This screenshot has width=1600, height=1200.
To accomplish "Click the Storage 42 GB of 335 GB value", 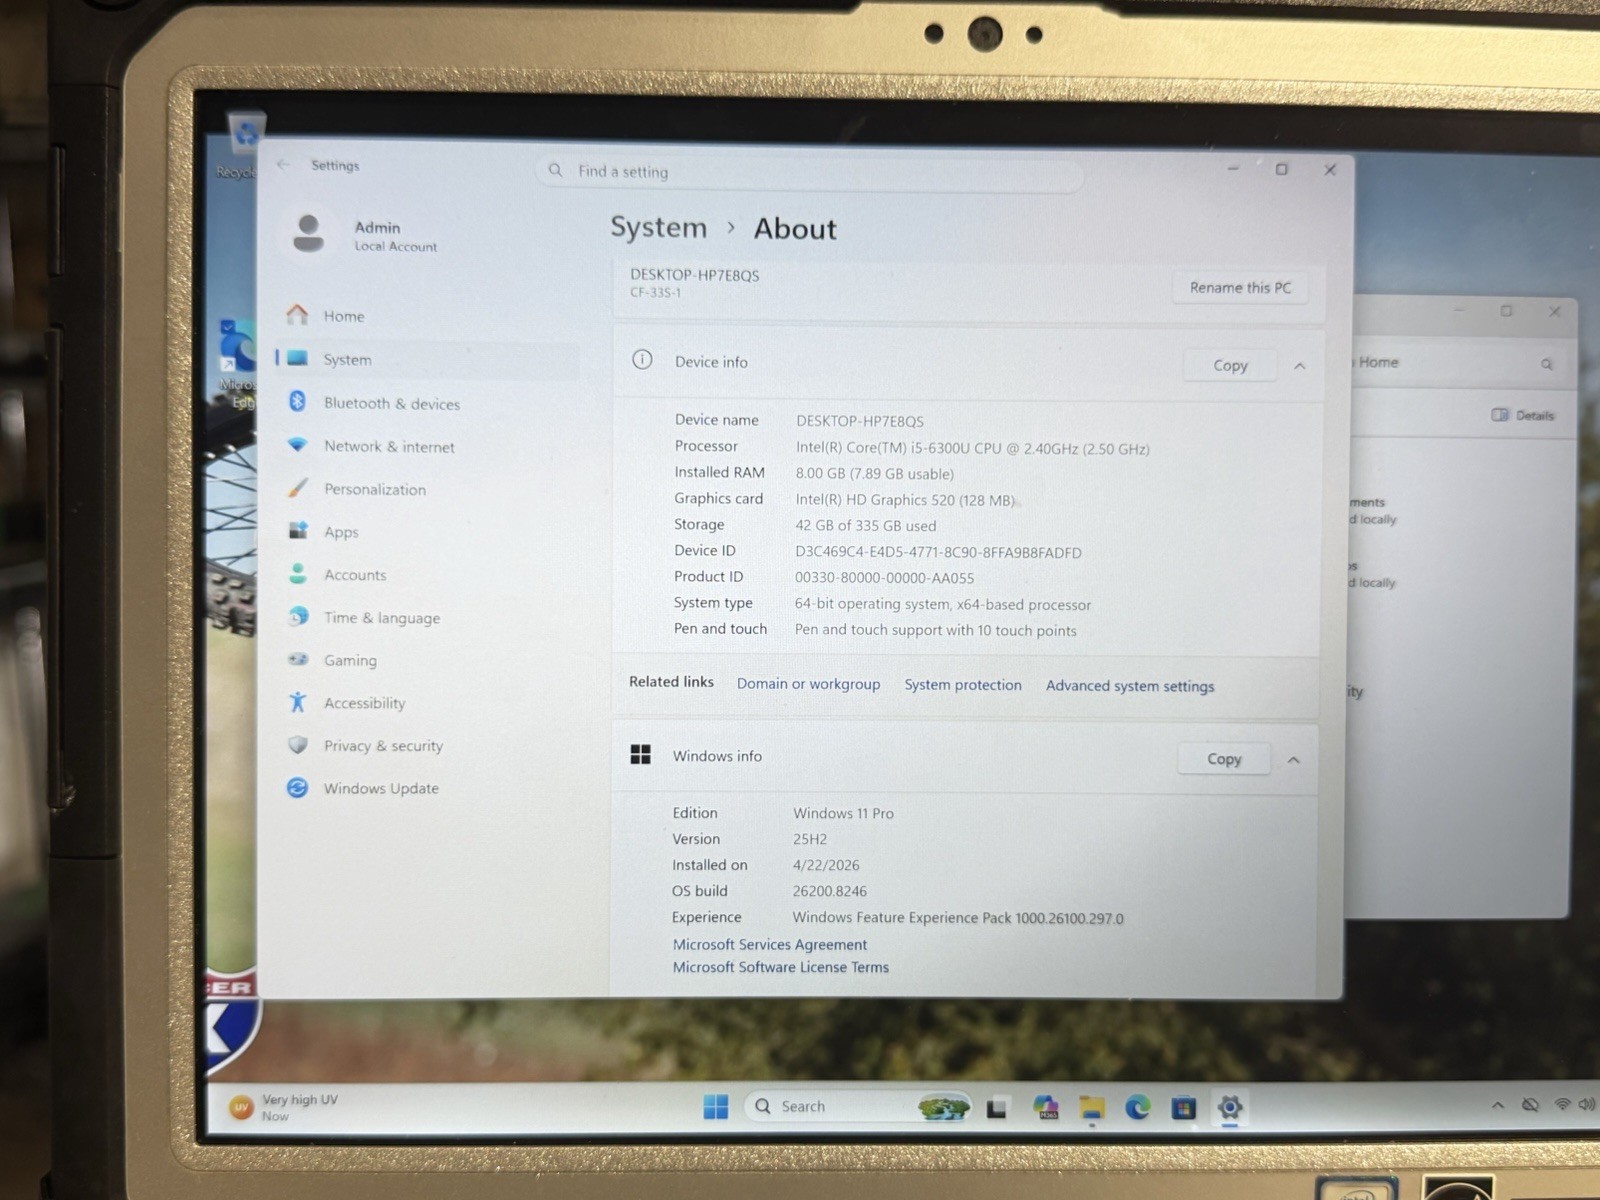I will [865, 526].
